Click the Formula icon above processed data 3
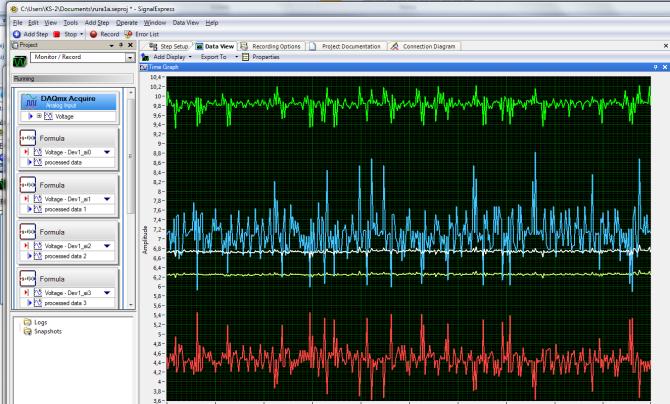The image size is (670, 404). pyautogui.click(x=28, y=278)
